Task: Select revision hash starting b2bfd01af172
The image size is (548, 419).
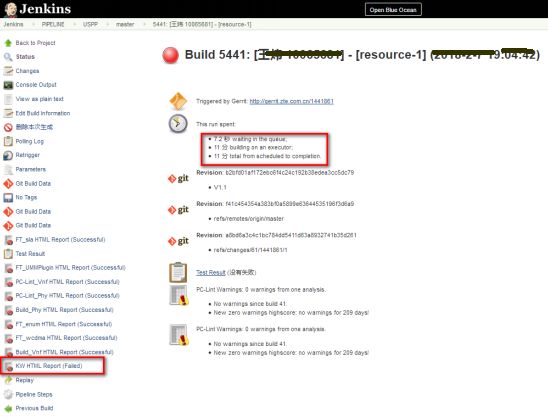Action: 290,173
